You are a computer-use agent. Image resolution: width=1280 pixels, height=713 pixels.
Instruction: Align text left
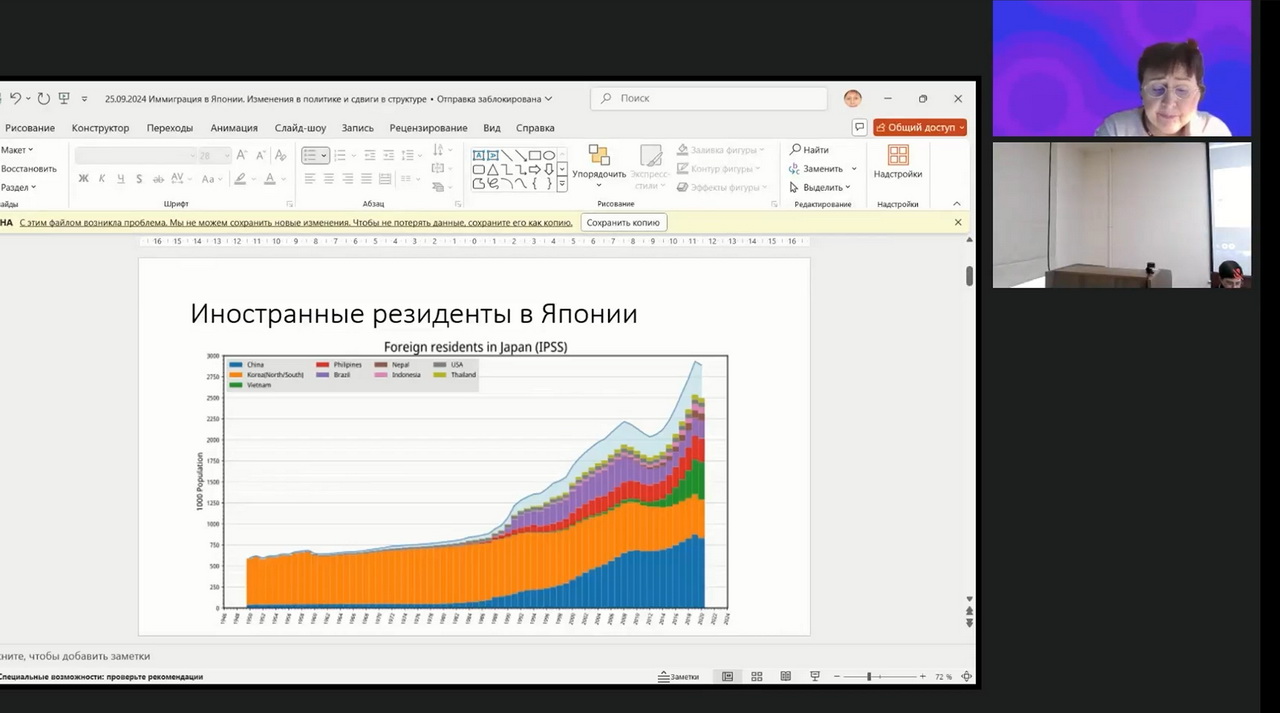[x=310, y=179]
